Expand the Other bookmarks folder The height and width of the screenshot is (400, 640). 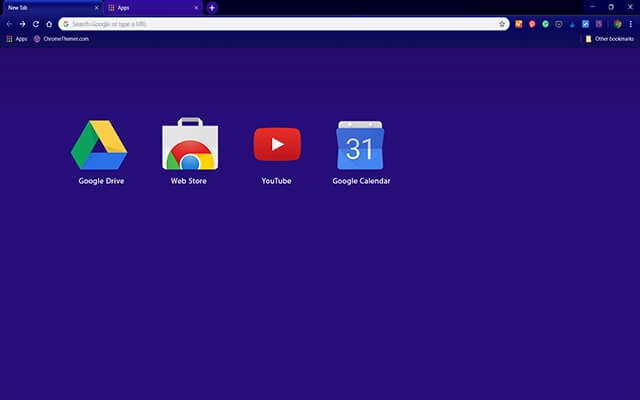610,39
